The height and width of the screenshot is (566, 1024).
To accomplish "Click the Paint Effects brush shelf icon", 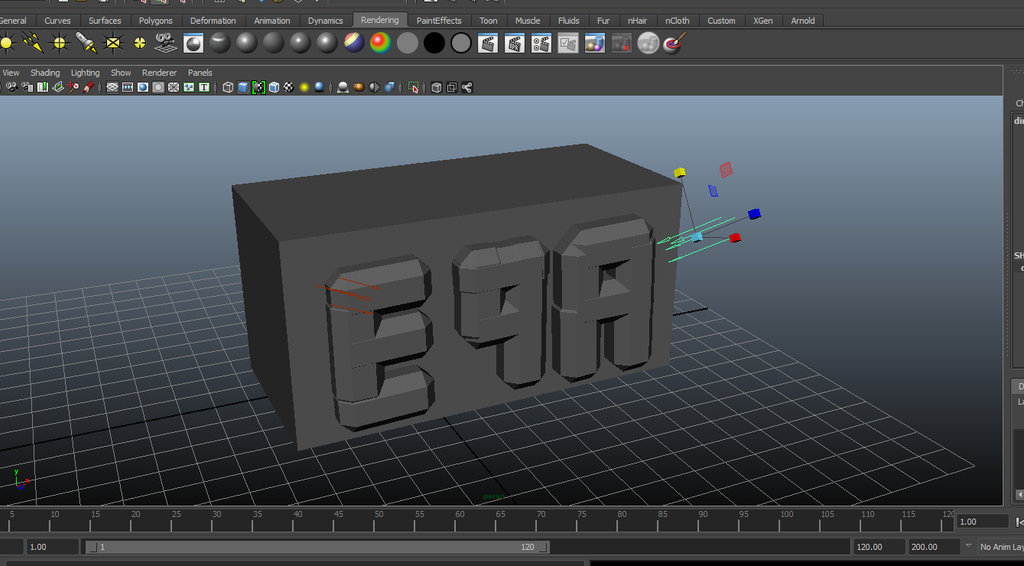I will pos(675,43).
